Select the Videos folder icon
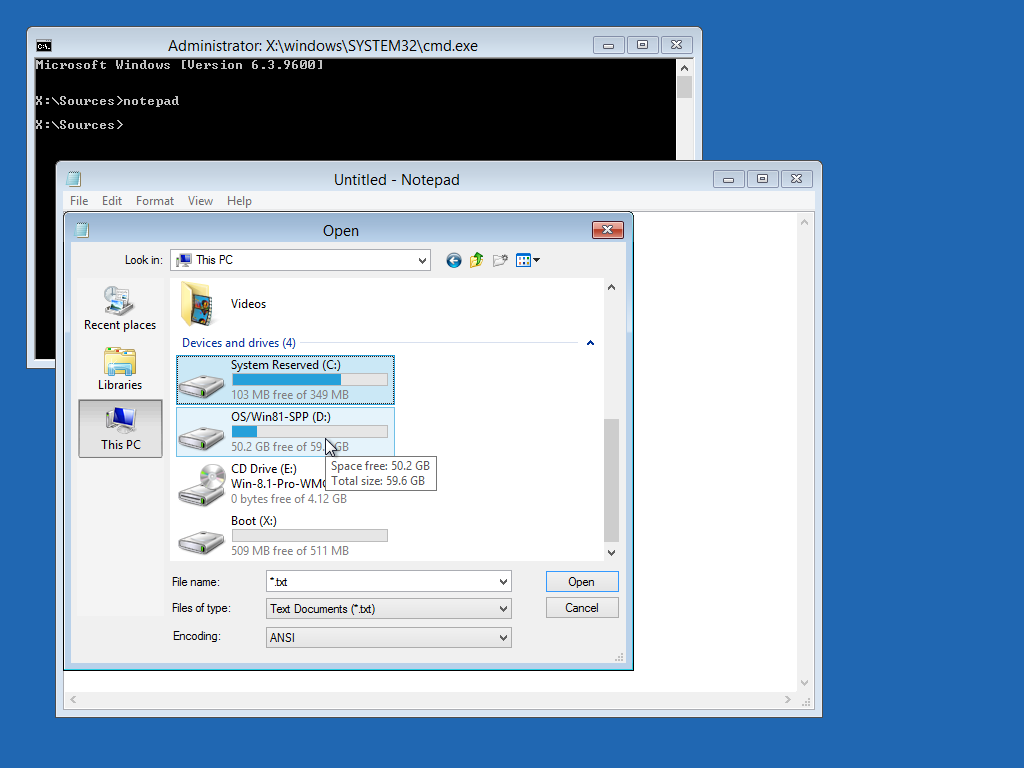The width and height of the screenshot is (1024, 768). [197, 304]
